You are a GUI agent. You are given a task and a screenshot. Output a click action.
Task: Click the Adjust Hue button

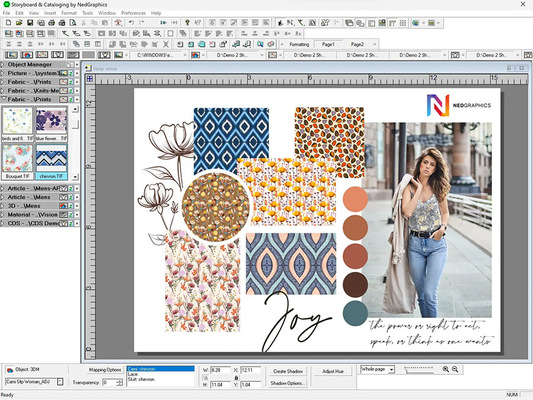coord(333,371)
